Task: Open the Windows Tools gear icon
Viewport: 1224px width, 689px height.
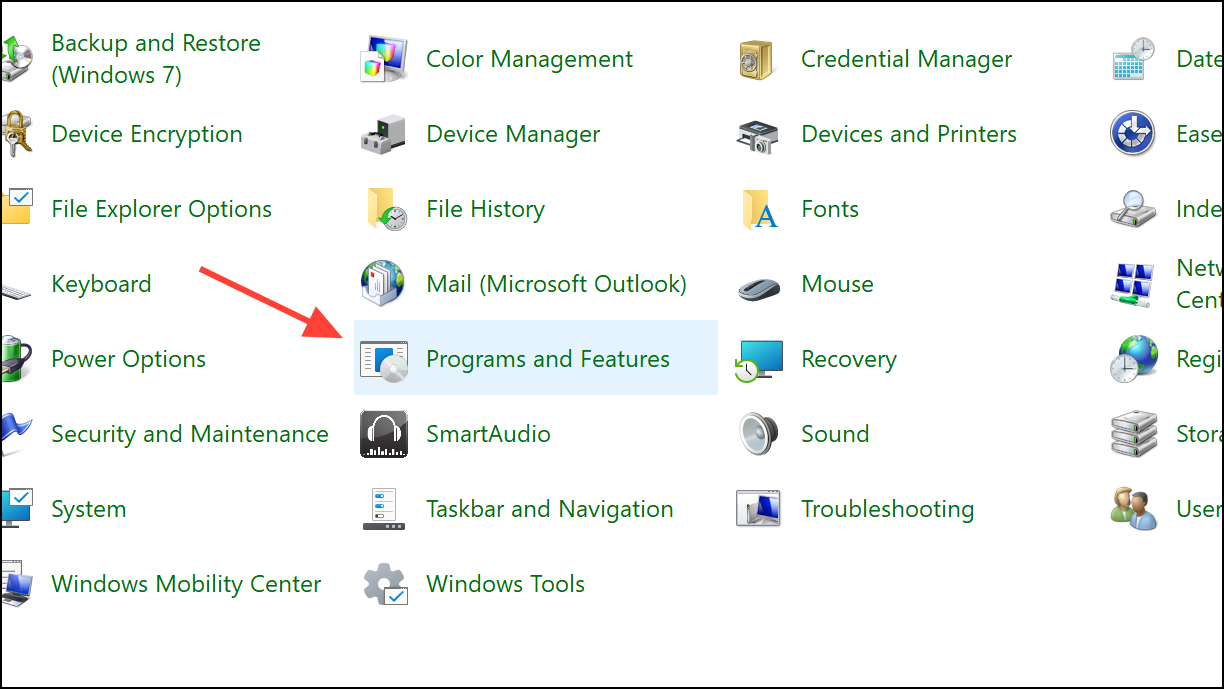Action: coord(386,584)
